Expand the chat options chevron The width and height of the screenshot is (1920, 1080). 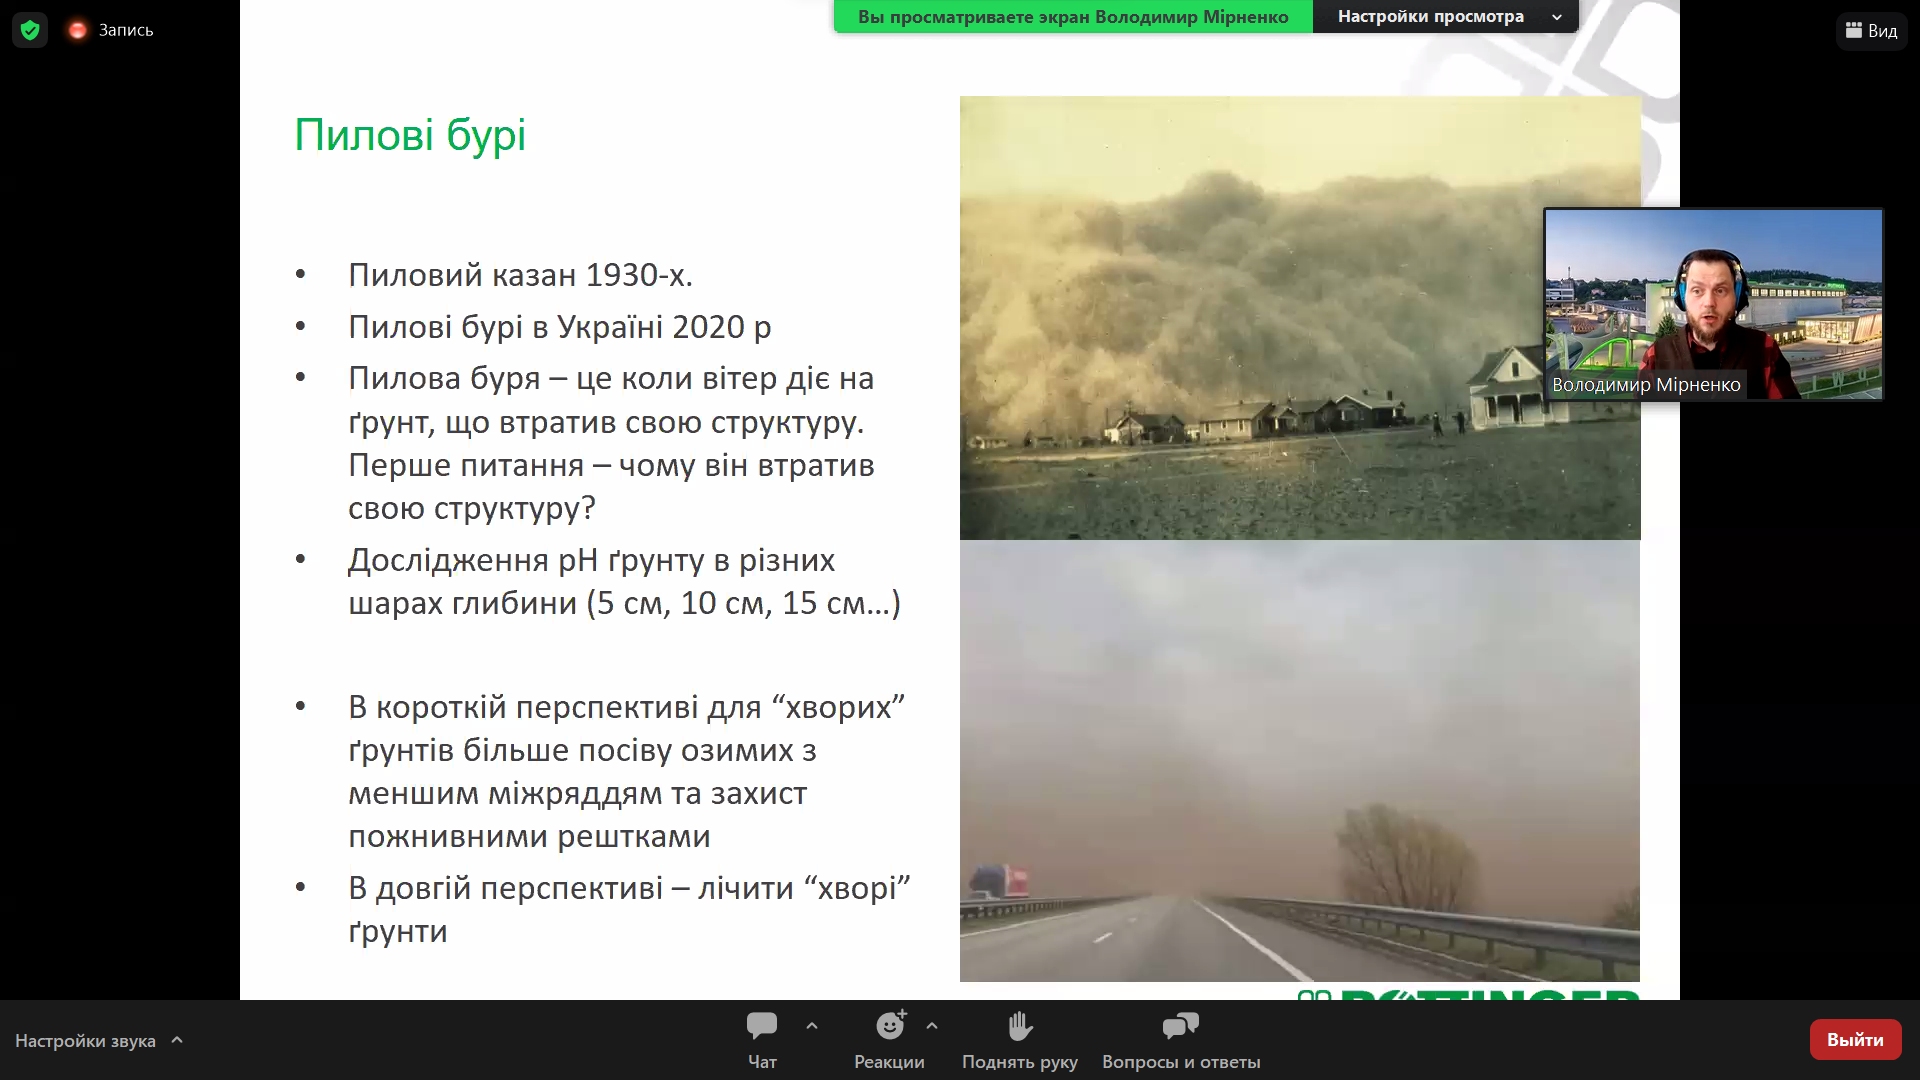tap(812, 1026)
